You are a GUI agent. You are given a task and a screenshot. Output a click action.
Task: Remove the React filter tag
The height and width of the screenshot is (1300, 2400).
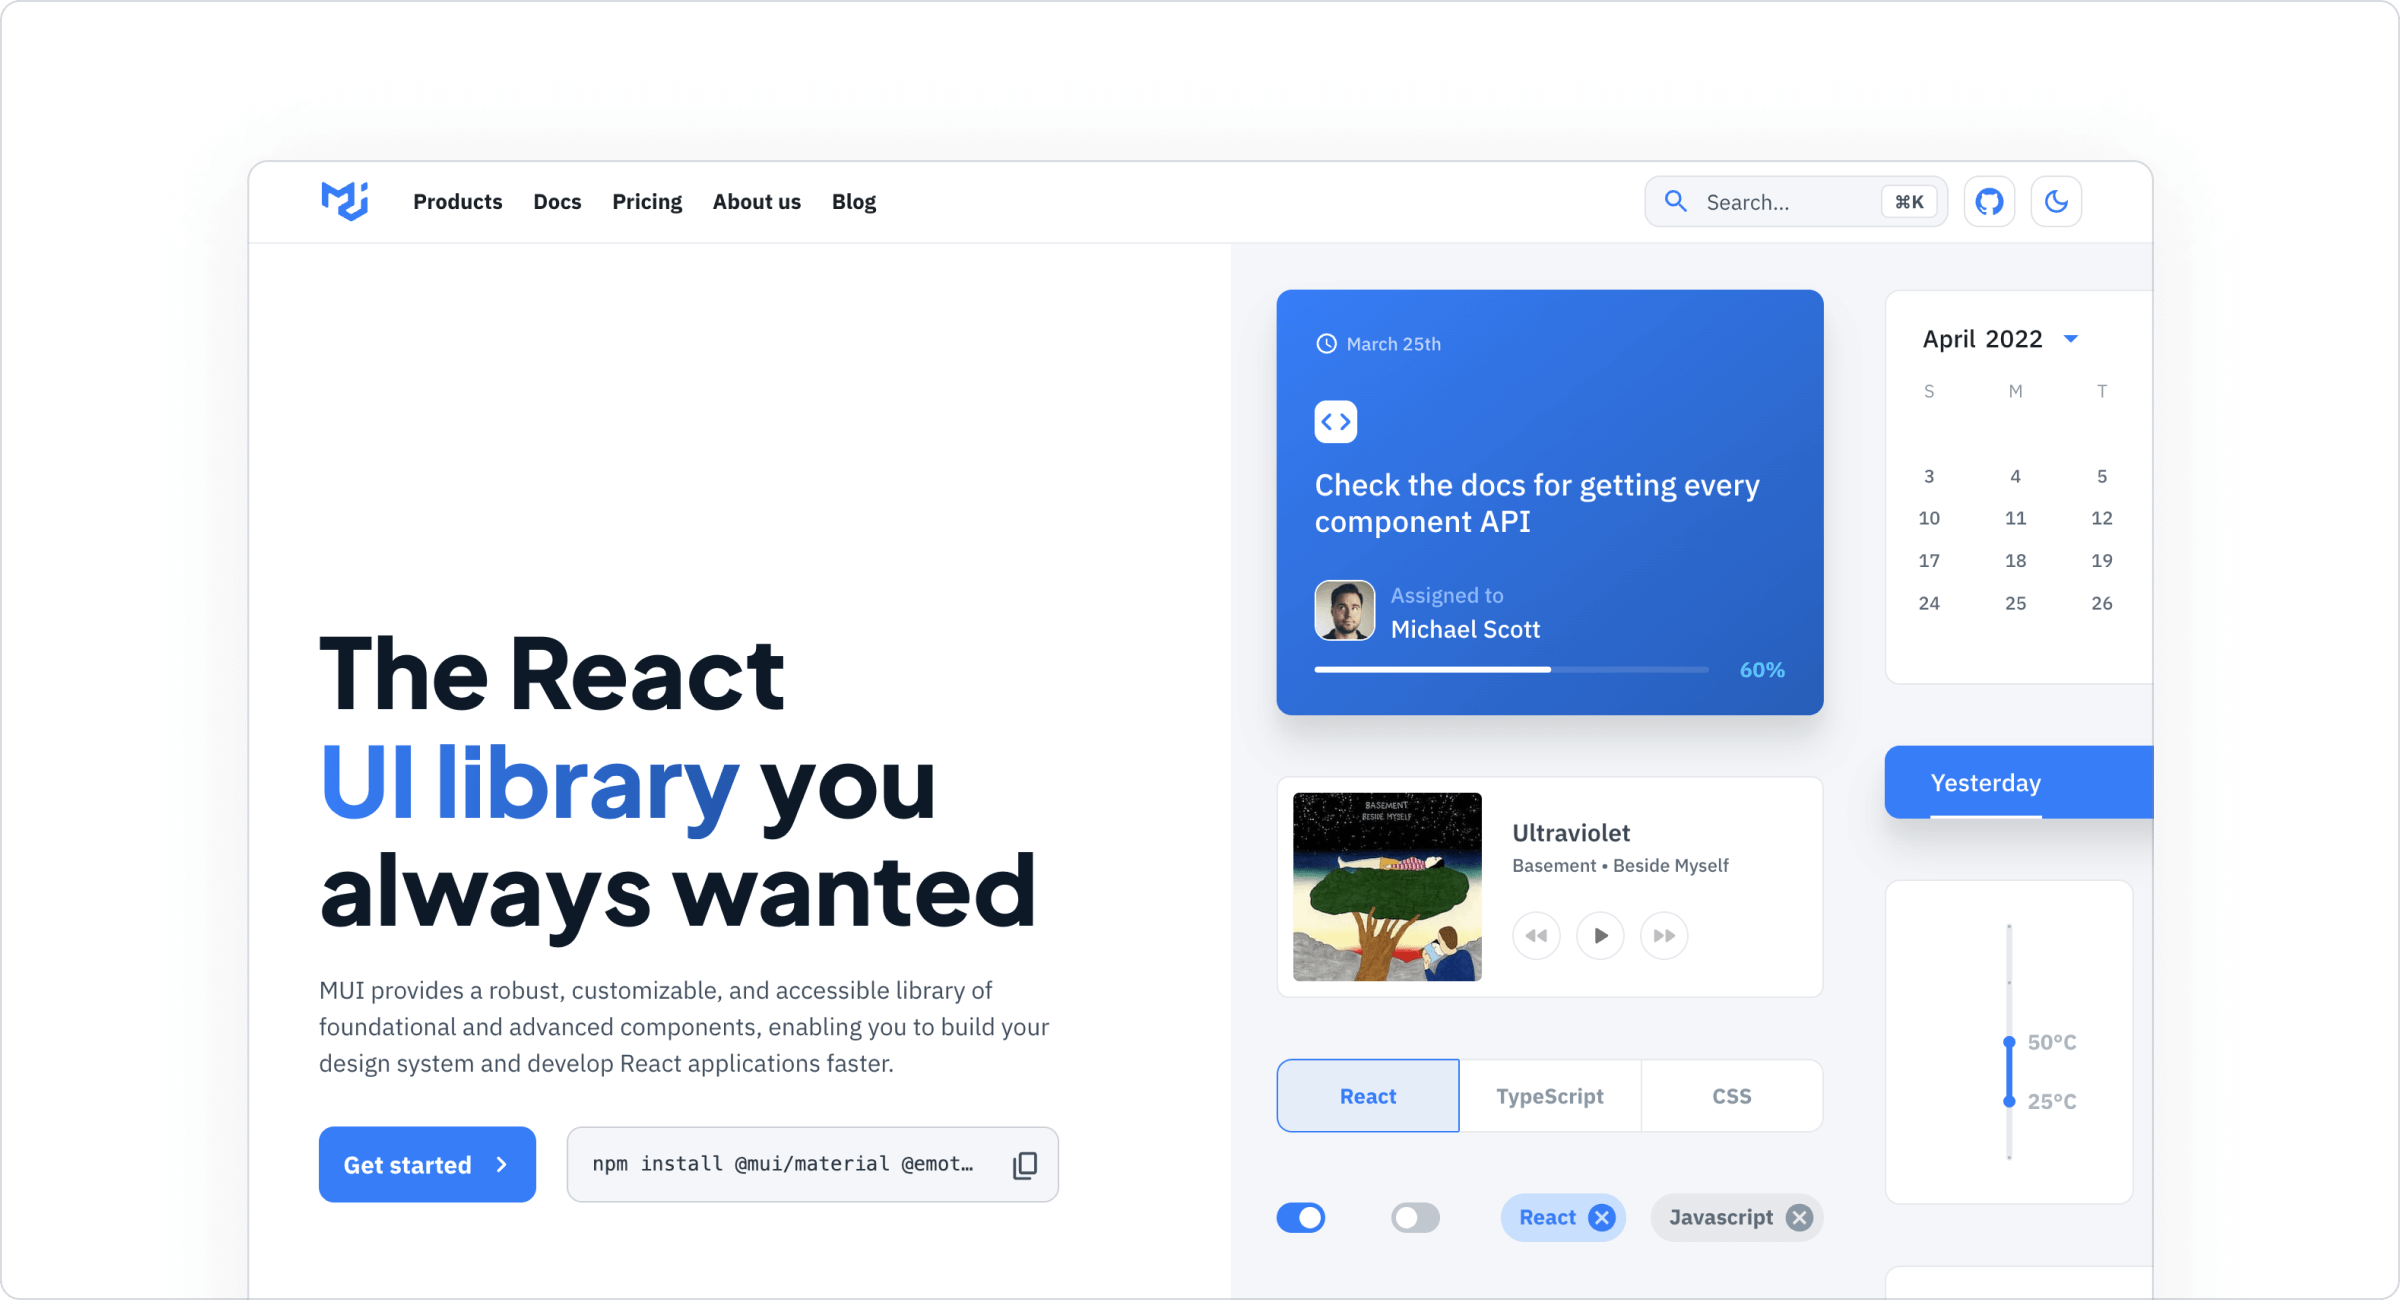tap(1600, 1217)
